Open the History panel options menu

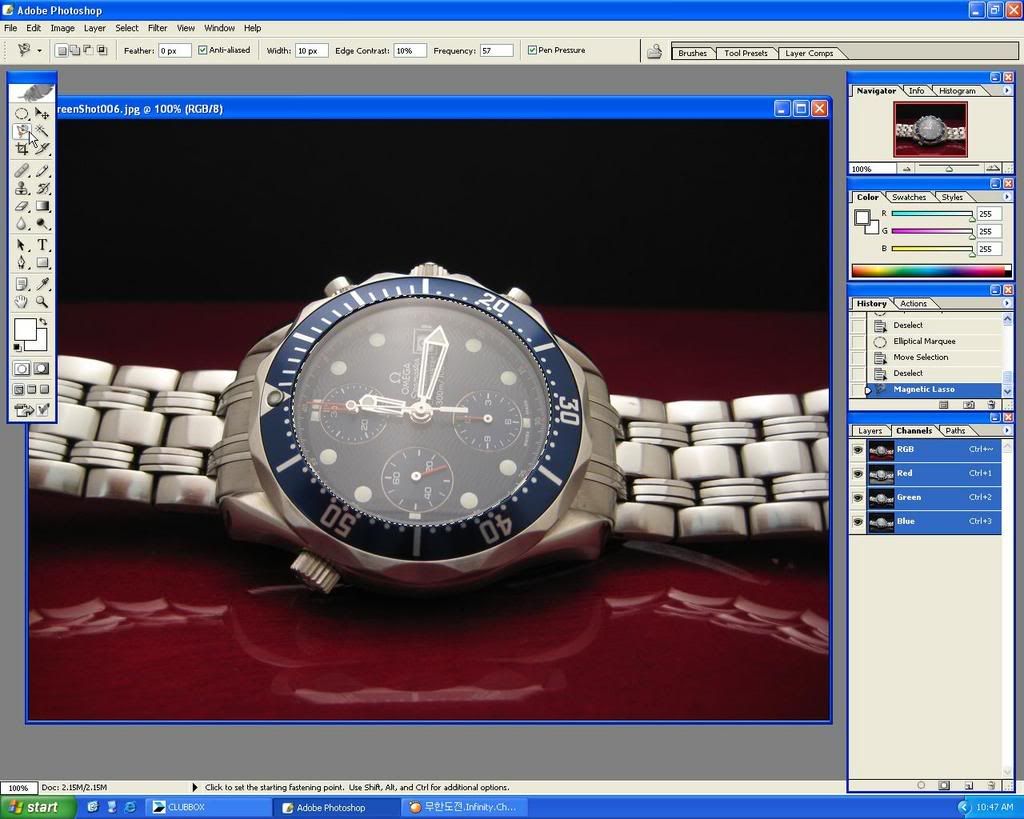tap(1006, 303)
